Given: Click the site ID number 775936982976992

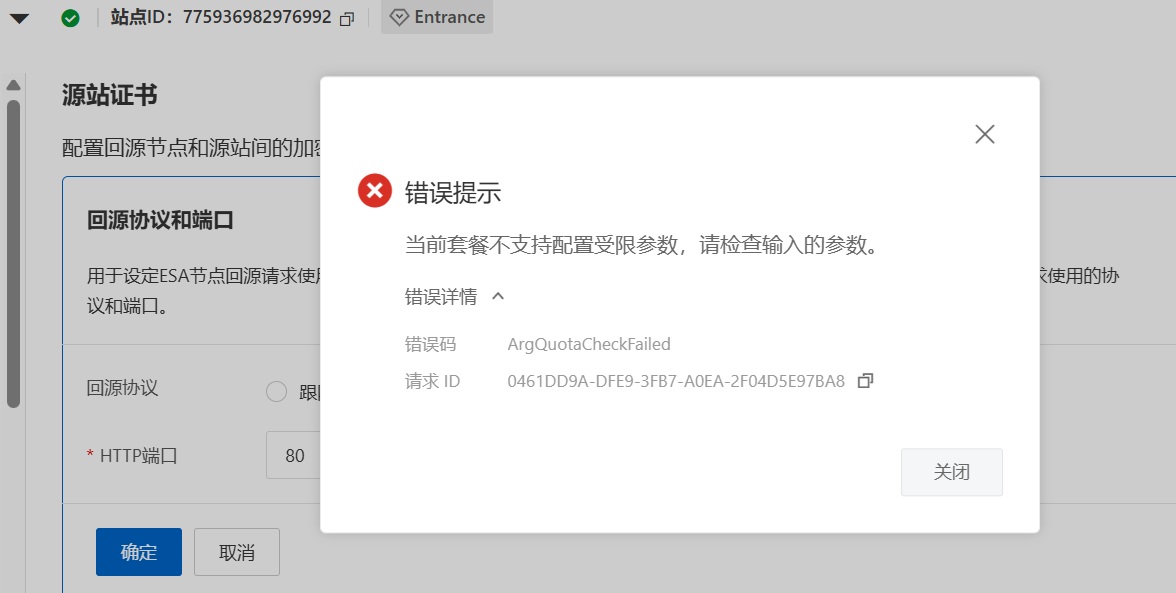Looking at the screenshot, I should [257, 17].
